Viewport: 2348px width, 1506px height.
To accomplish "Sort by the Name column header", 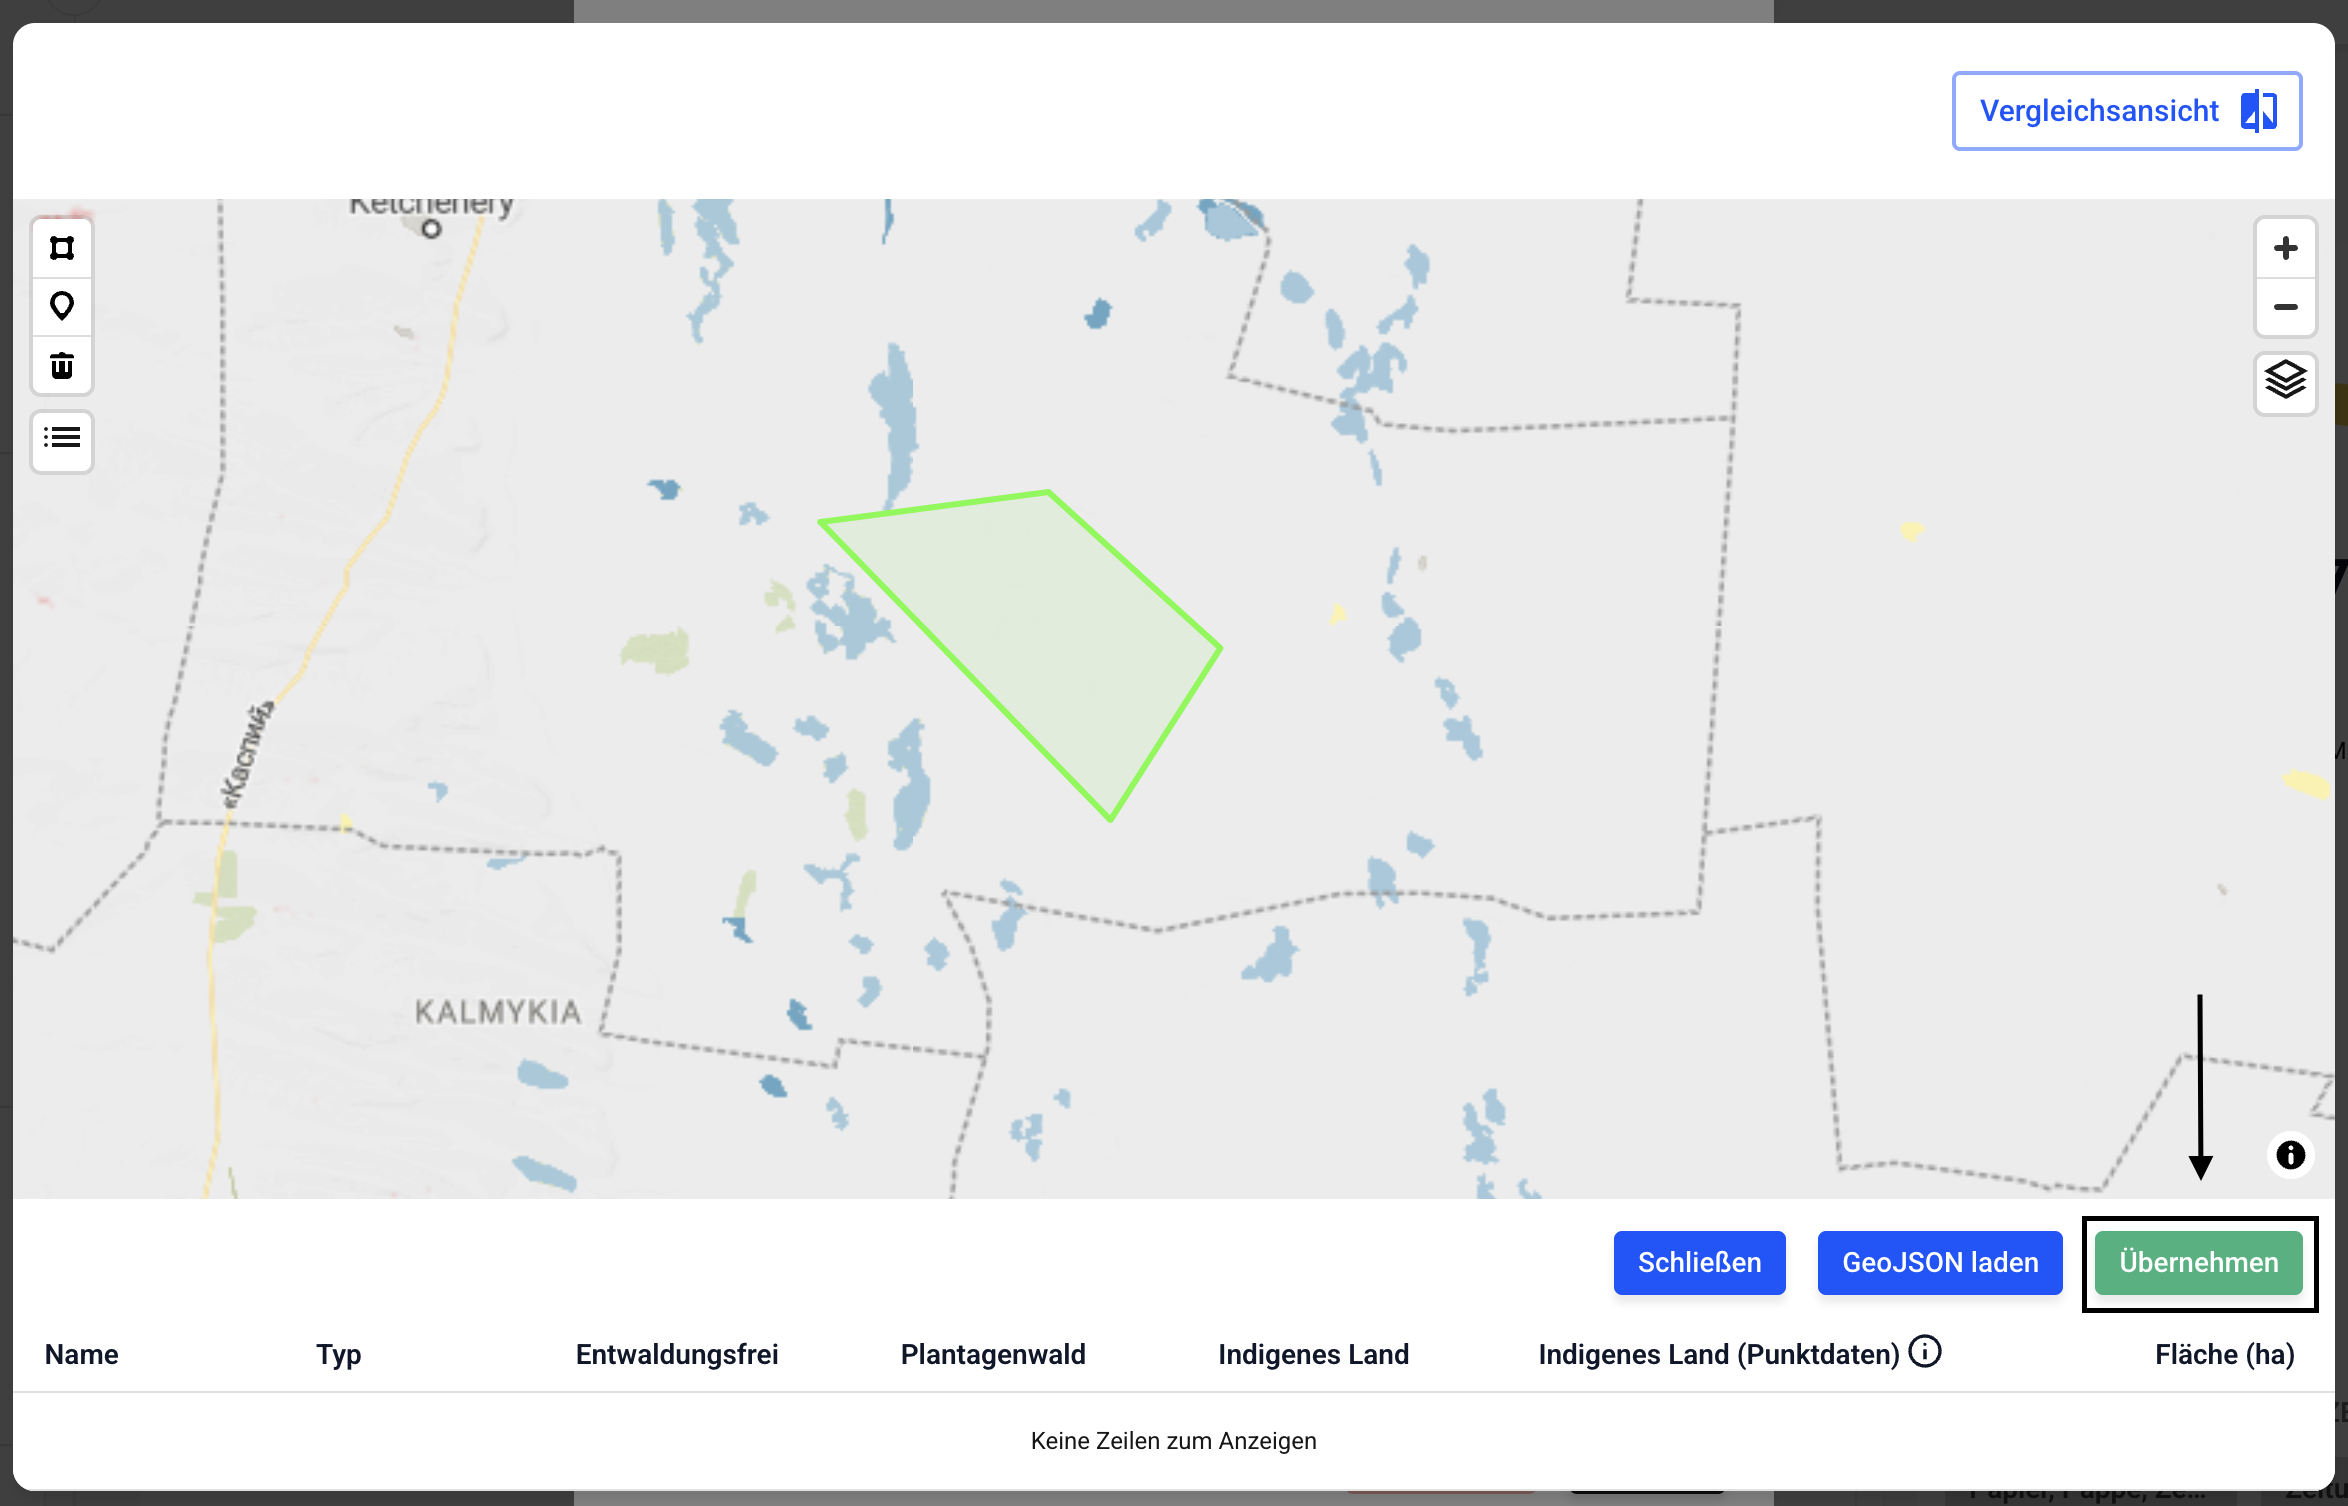I will [x=82, y=1354].
